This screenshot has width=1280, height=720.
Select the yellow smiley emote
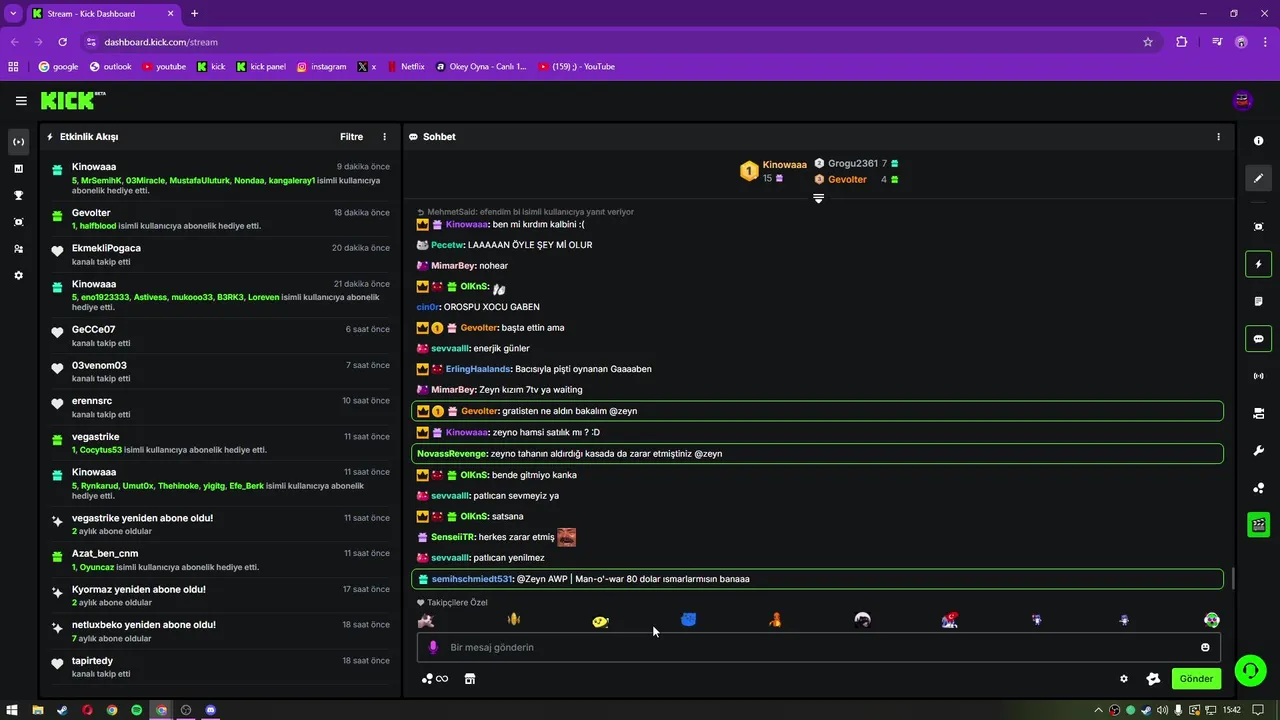(600, 621)
